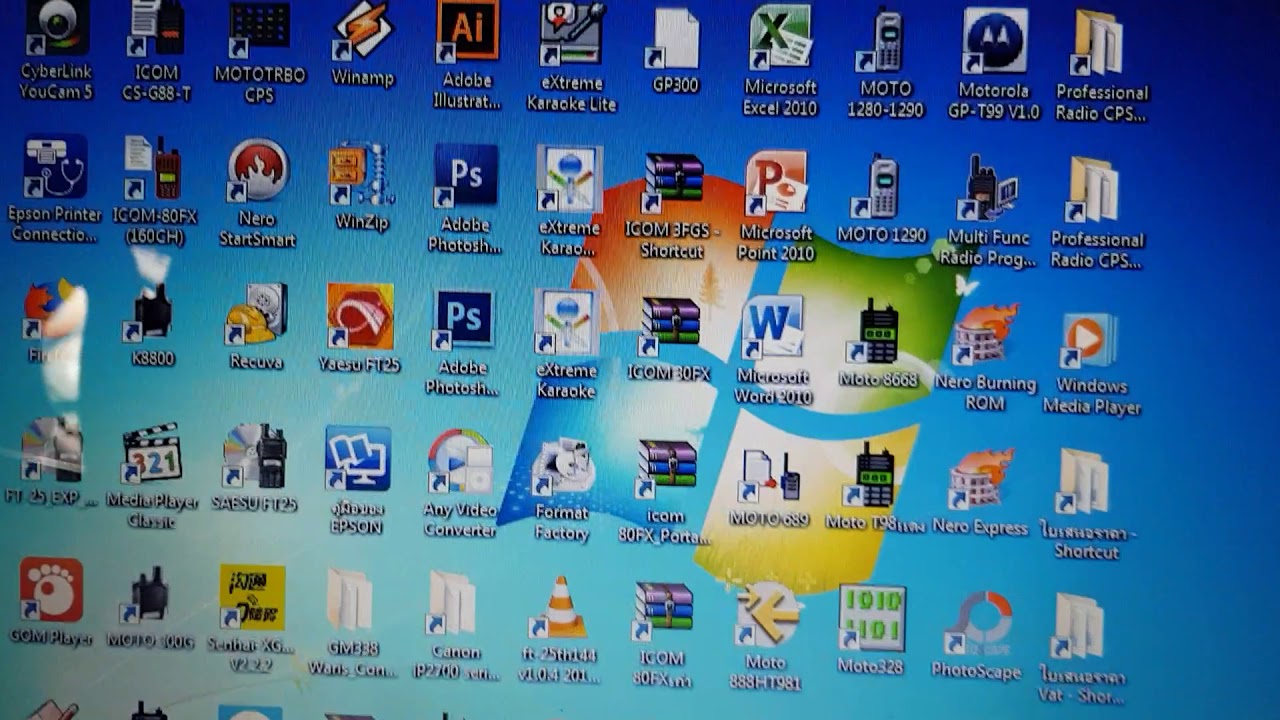Screen dimensions: 1280x720
Task: Launch Winamp from the desktop
Action: pyautogui.click(x=362, y=45)
